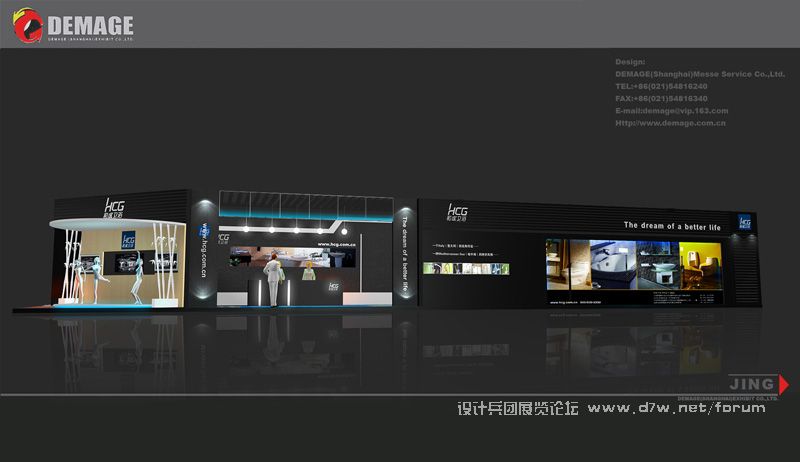This screenshot has width=800, height=462.
Task: Click the white bathtub photo on right wall
Action: [613, 265]
